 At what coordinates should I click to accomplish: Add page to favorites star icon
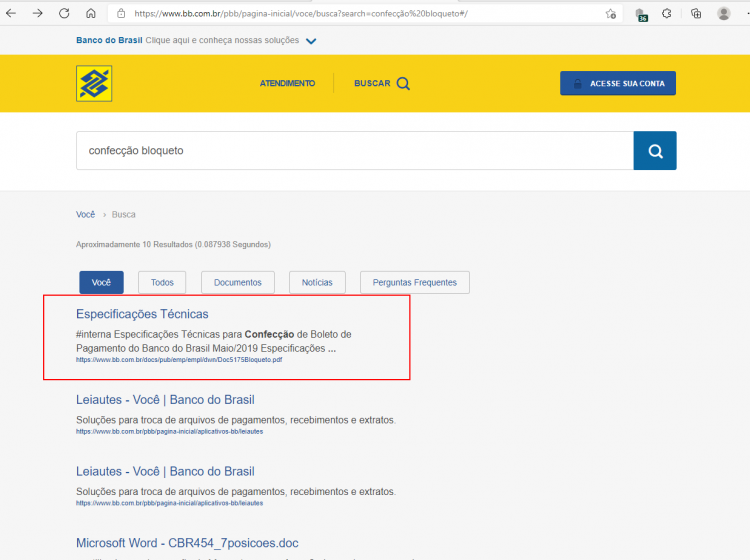[x=611, y=14]
